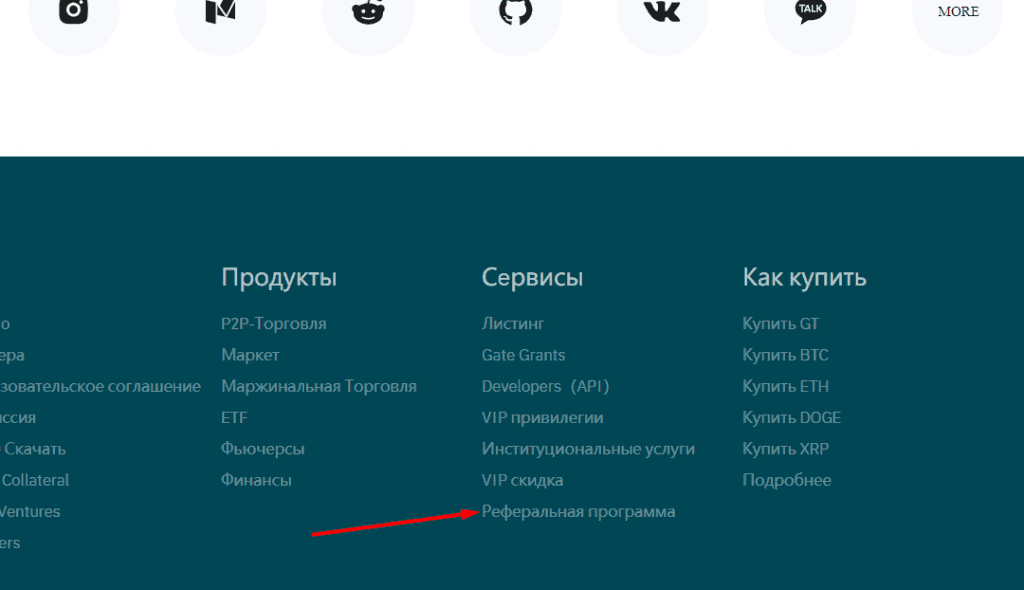Open the VK social icon
Image resolution: width=1024 pixels, height=590 pixels.
[x=662, y=11]
